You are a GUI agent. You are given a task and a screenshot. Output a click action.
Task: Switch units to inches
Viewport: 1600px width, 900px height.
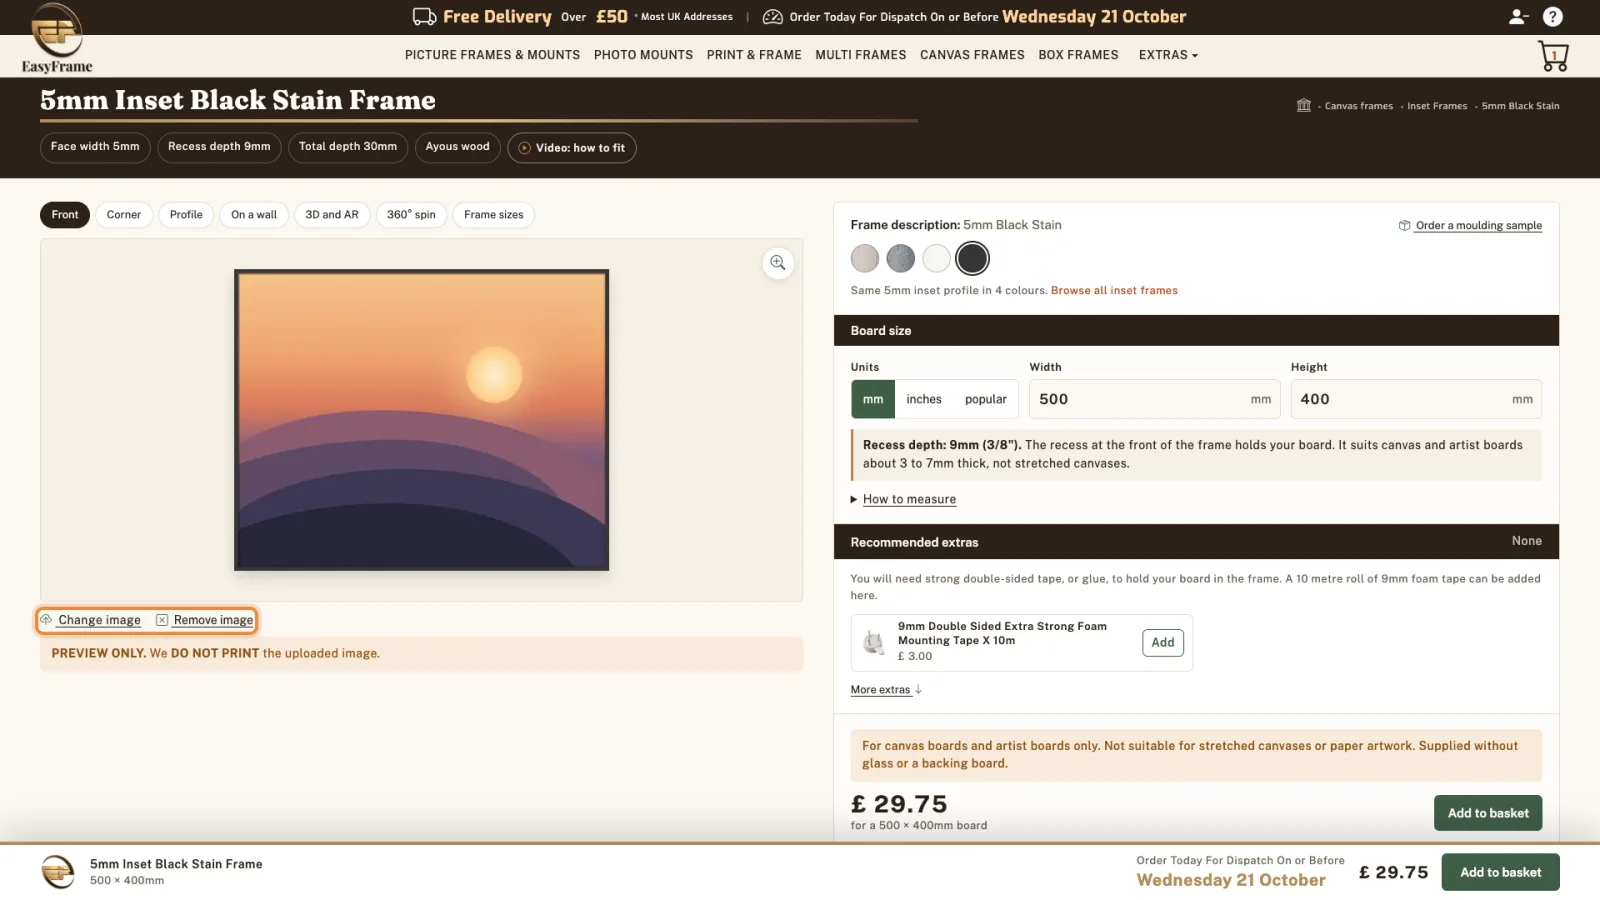924,399
